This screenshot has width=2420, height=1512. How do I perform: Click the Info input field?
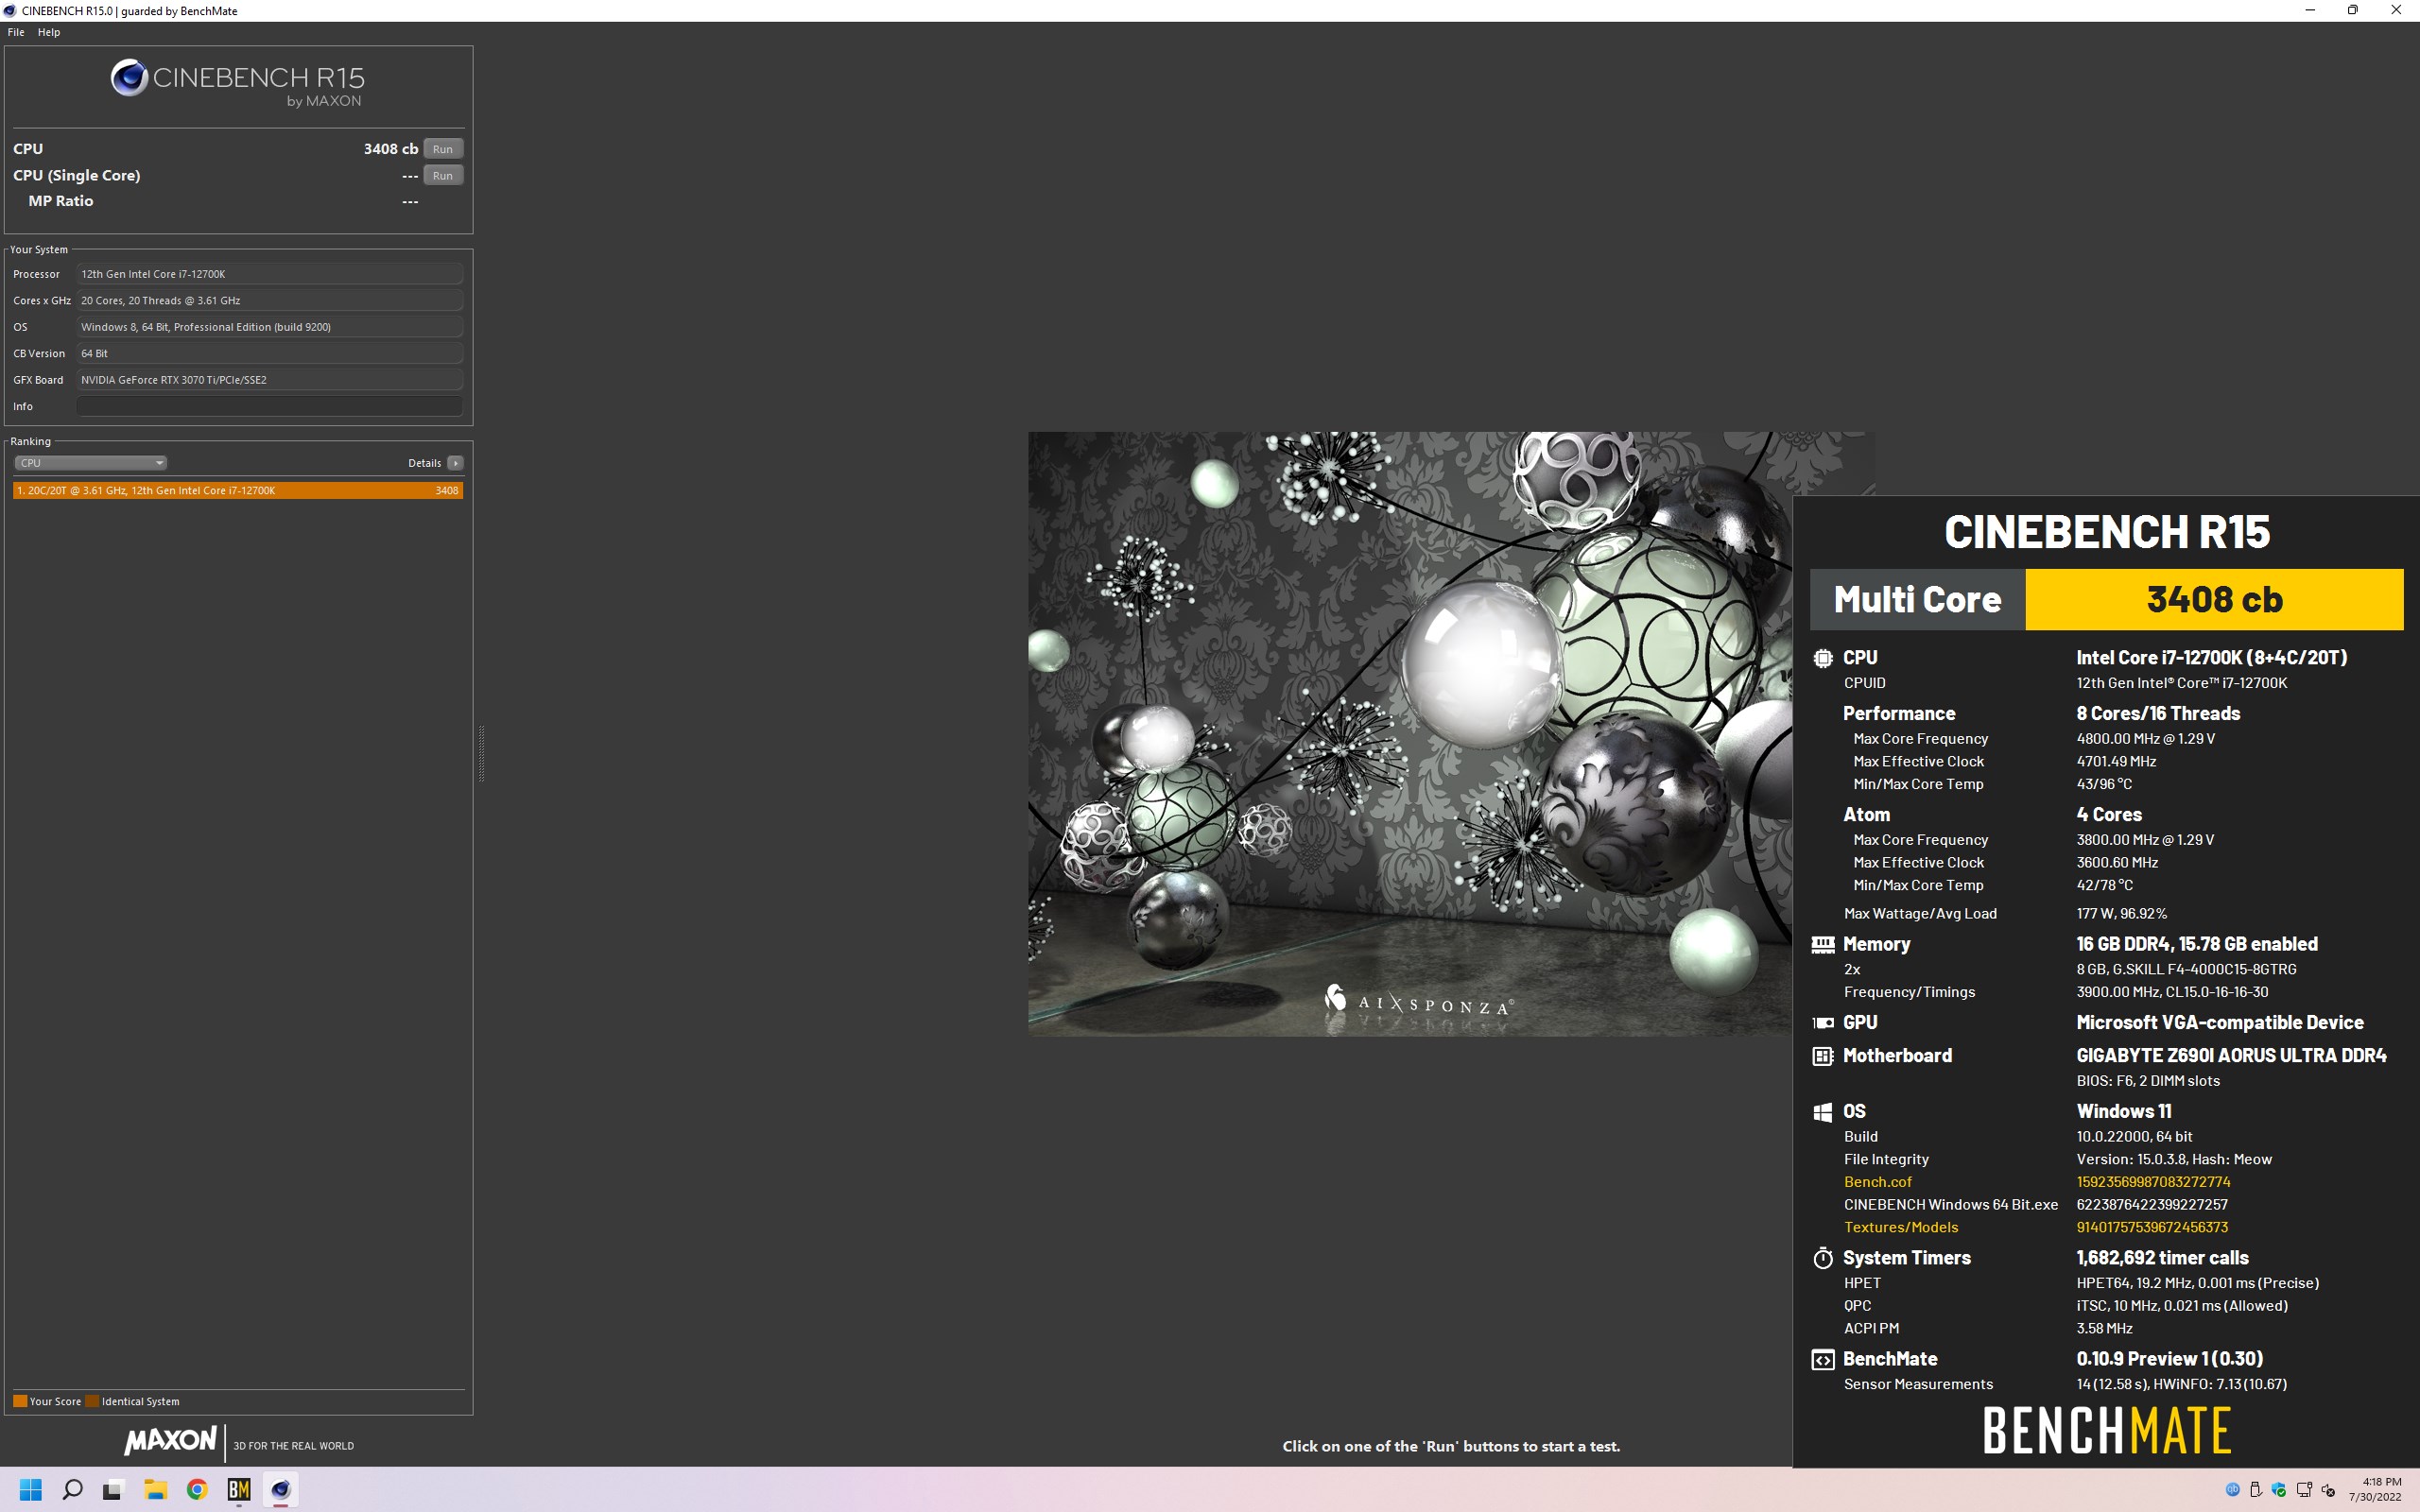click(269, 406)
